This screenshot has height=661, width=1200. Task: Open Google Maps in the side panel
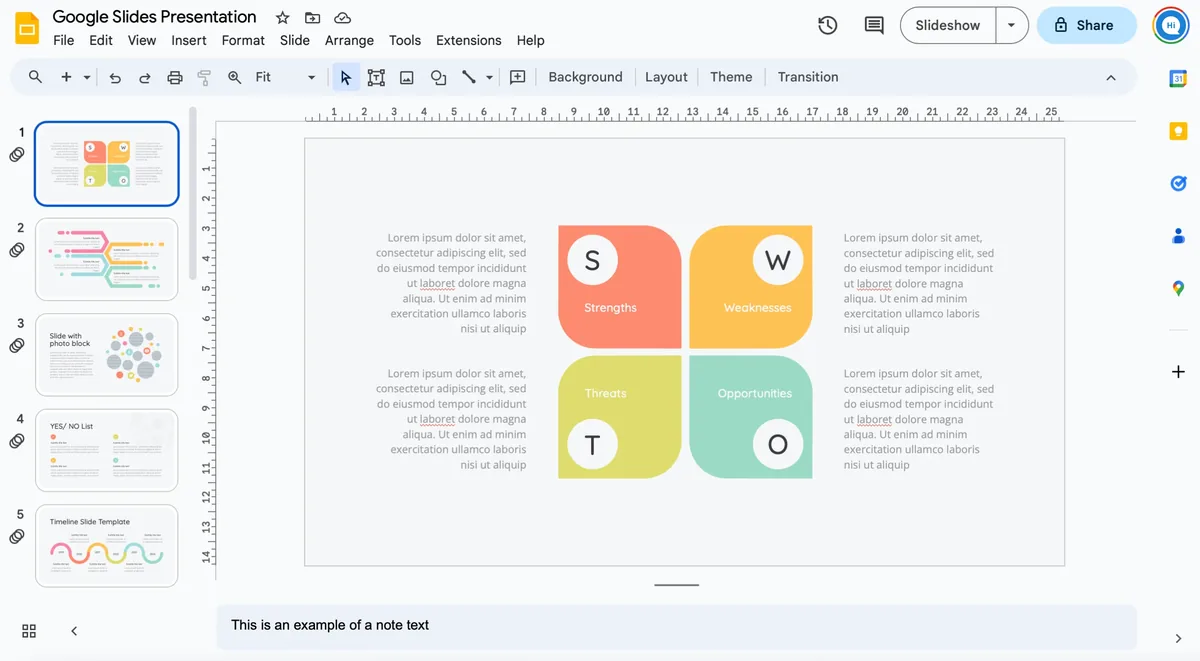[x=1178, y=288]
